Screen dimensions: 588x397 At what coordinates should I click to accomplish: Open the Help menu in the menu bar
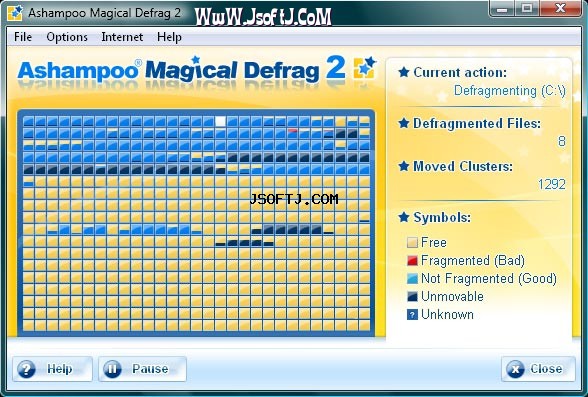169,37
